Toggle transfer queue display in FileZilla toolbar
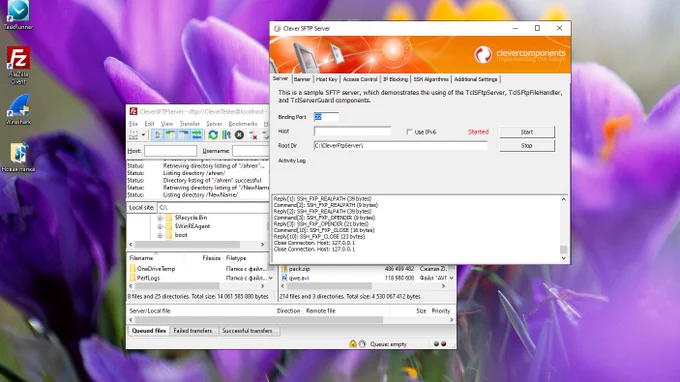The image size is (680, 382). (196, 135)
